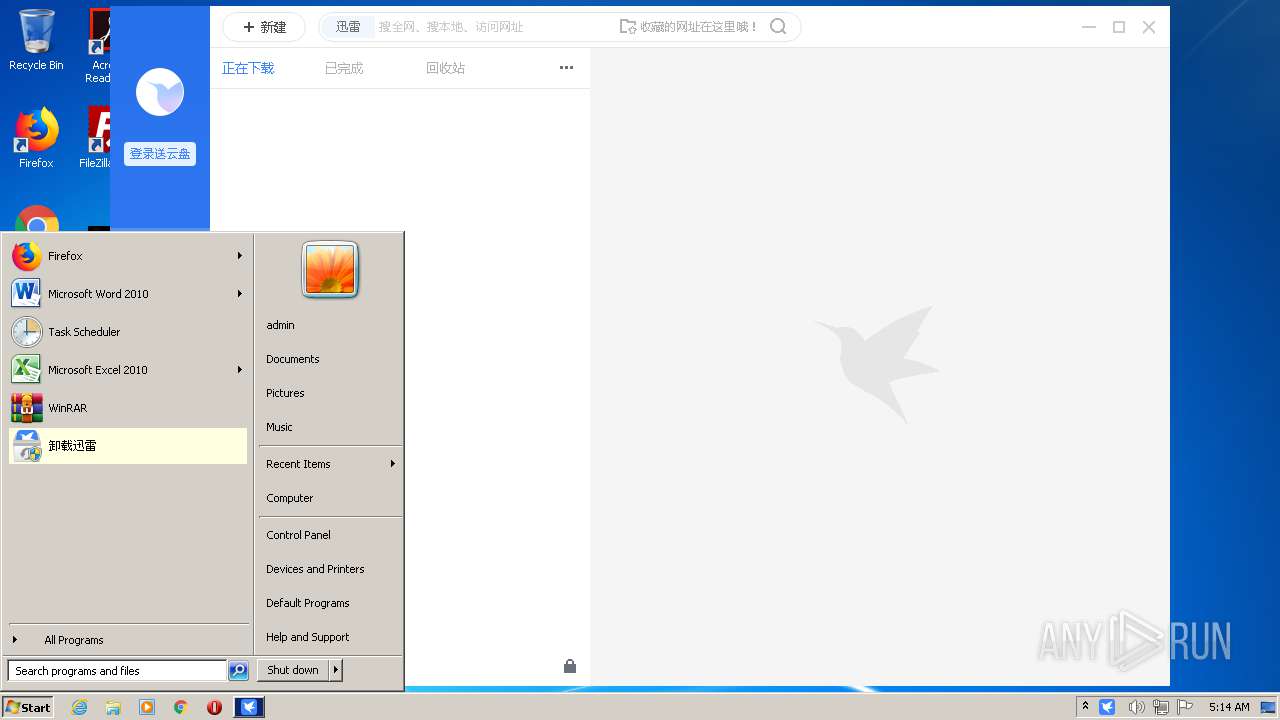This screenshot has width=1280, height=720.
Task: Click the Xunlei bird avatar in sidebar
Action: point(160,93)
